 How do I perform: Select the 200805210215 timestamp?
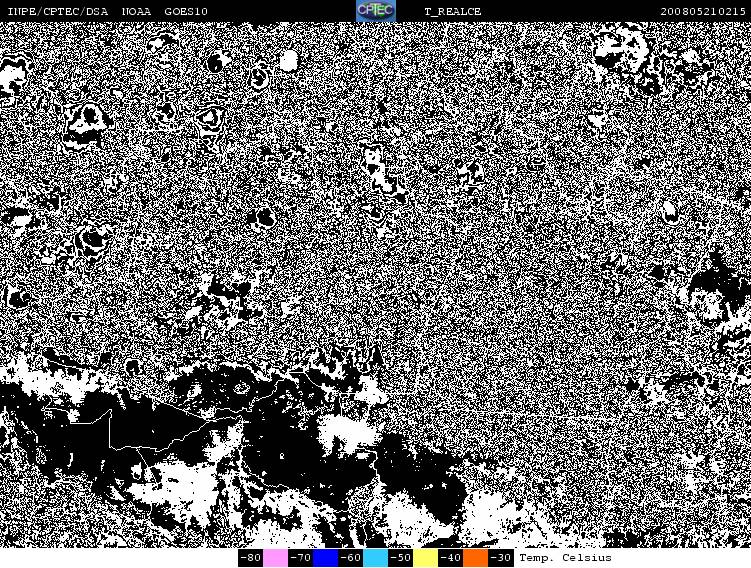click(703, 11)
